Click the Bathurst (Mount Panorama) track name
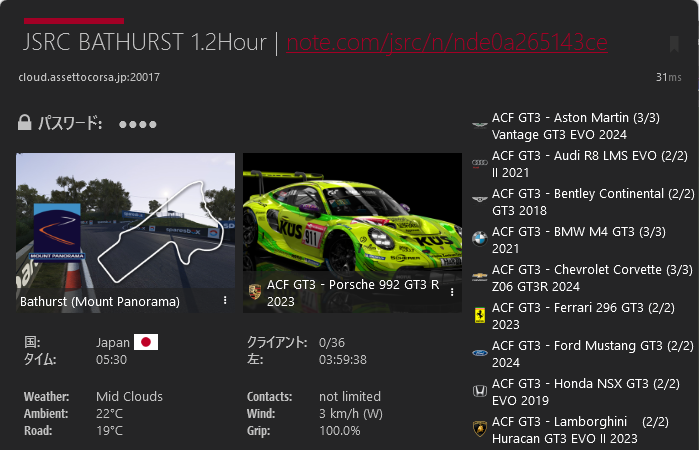Viewport: 699px width, 450px height. (x=100, y=301)
